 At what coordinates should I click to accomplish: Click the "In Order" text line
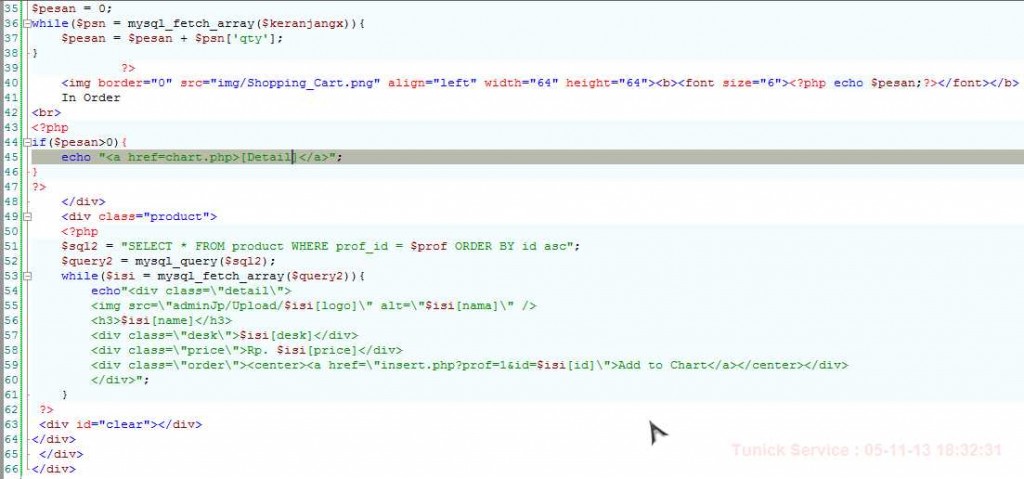(x=91, y=98)
